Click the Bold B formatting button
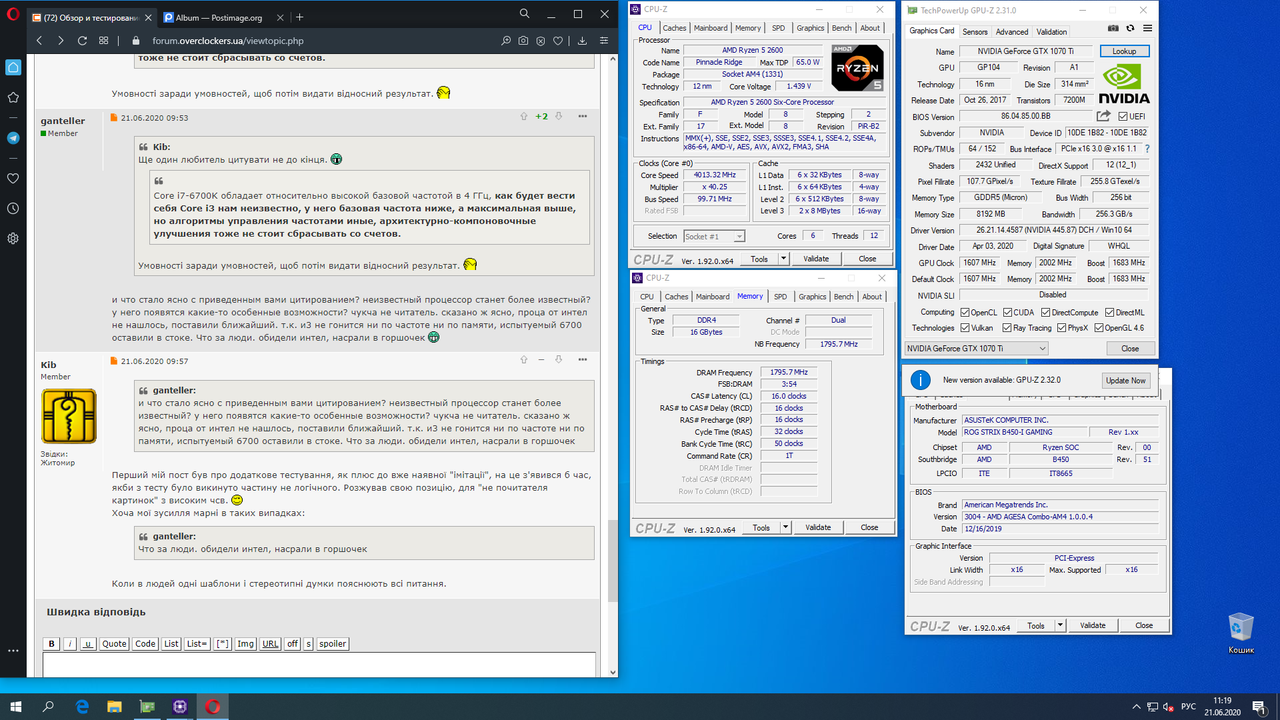 (x=52, y=644)
